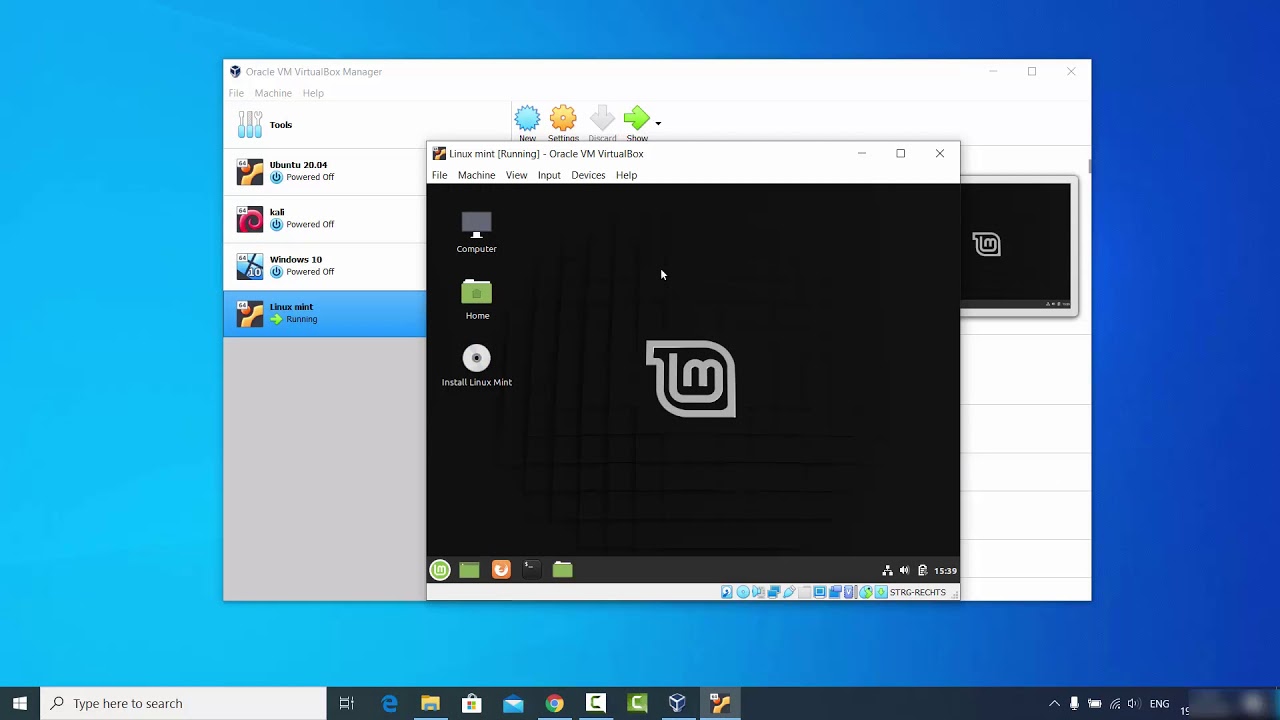Maximize the Linux mint VM window
1280x720 pixels.
click(x=900, y=154)
